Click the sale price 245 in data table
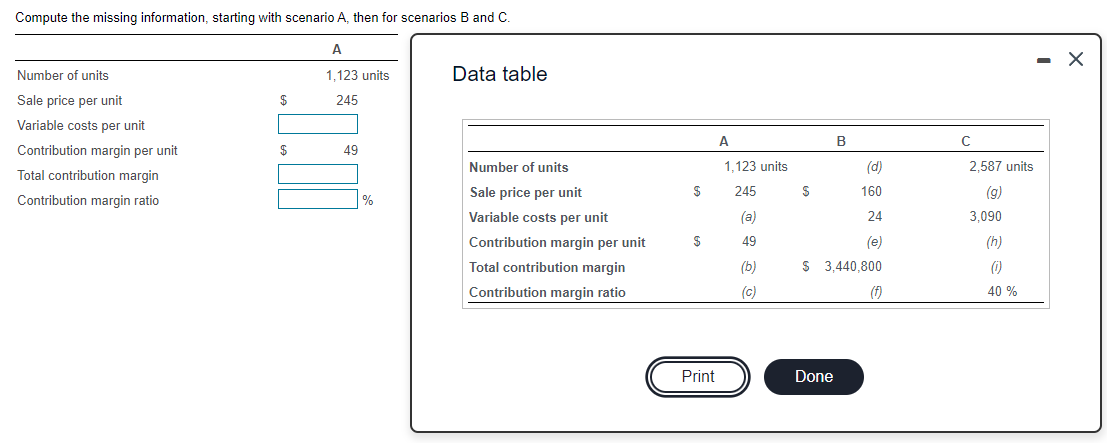Viewport: 1107px width, 443px height. [745, 191]
